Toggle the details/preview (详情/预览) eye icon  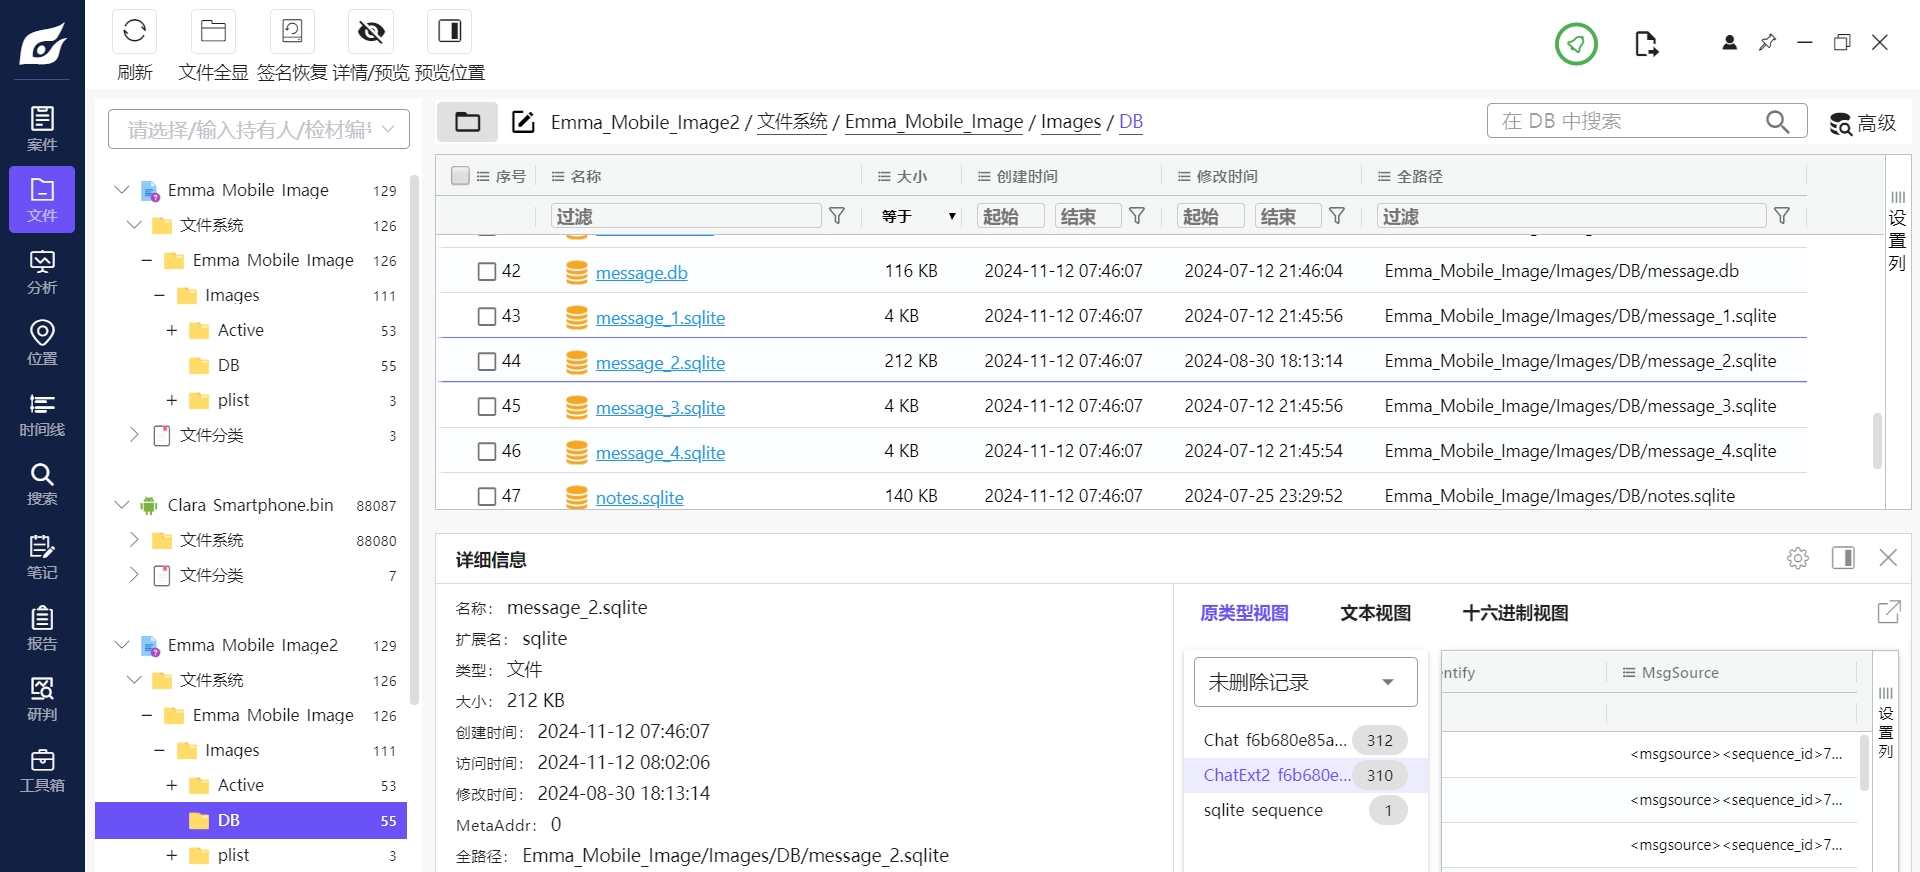point(371,32)
